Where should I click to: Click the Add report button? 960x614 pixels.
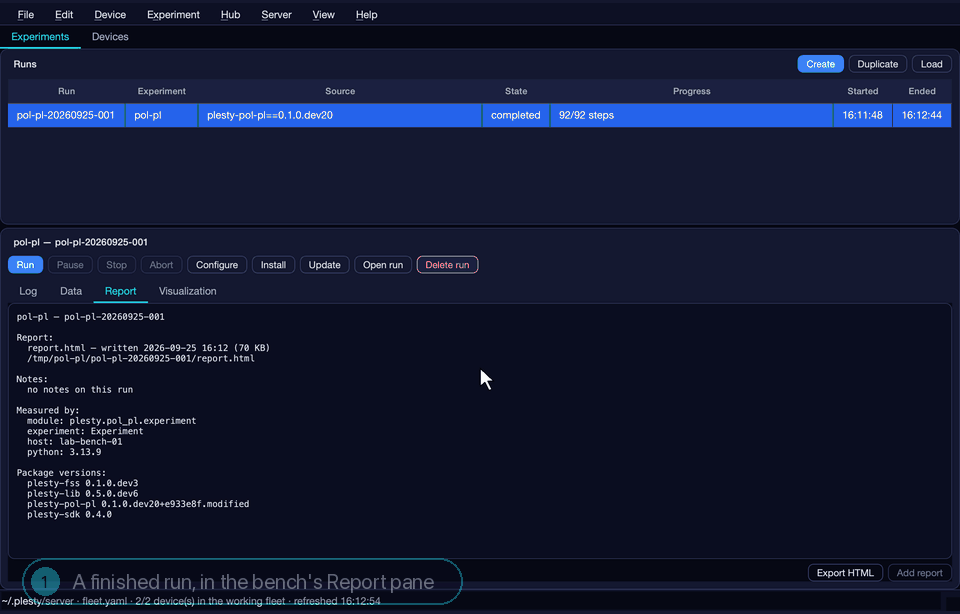coord(920,573)
